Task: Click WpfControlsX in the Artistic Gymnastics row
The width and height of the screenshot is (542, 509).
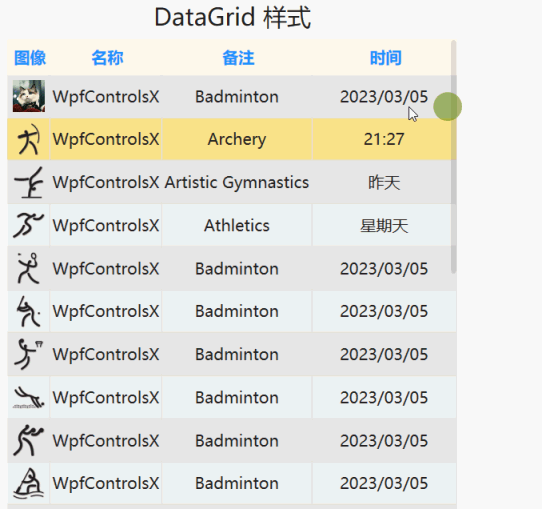Action: (106, 182)
